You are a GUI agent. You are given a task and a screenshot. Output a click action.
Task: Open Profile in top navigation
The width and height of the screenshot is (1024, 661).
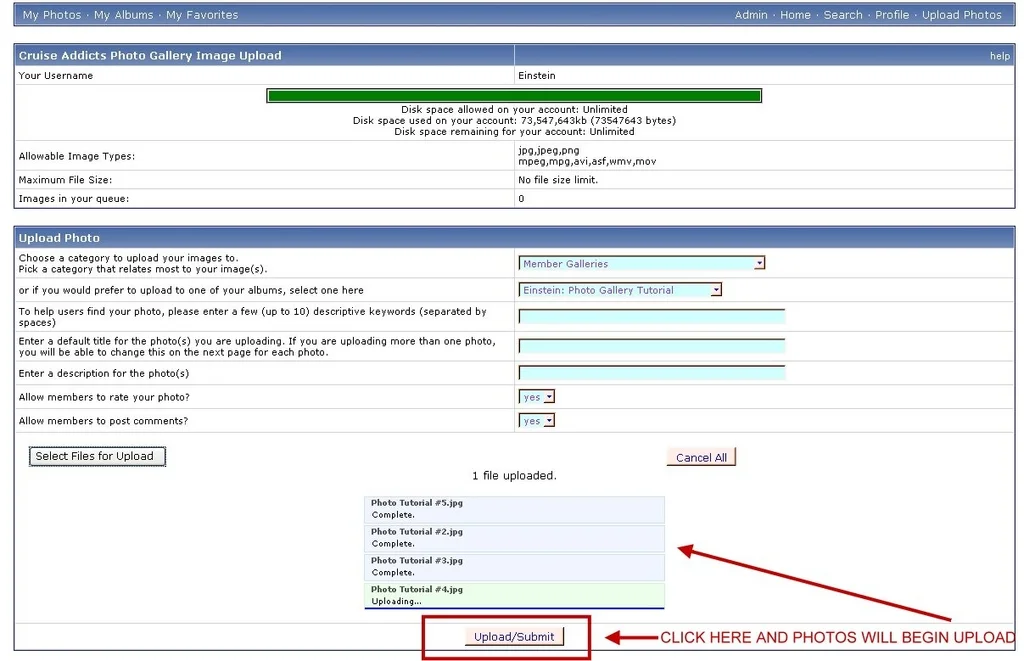pyautogui.click(x=892, y=15)
